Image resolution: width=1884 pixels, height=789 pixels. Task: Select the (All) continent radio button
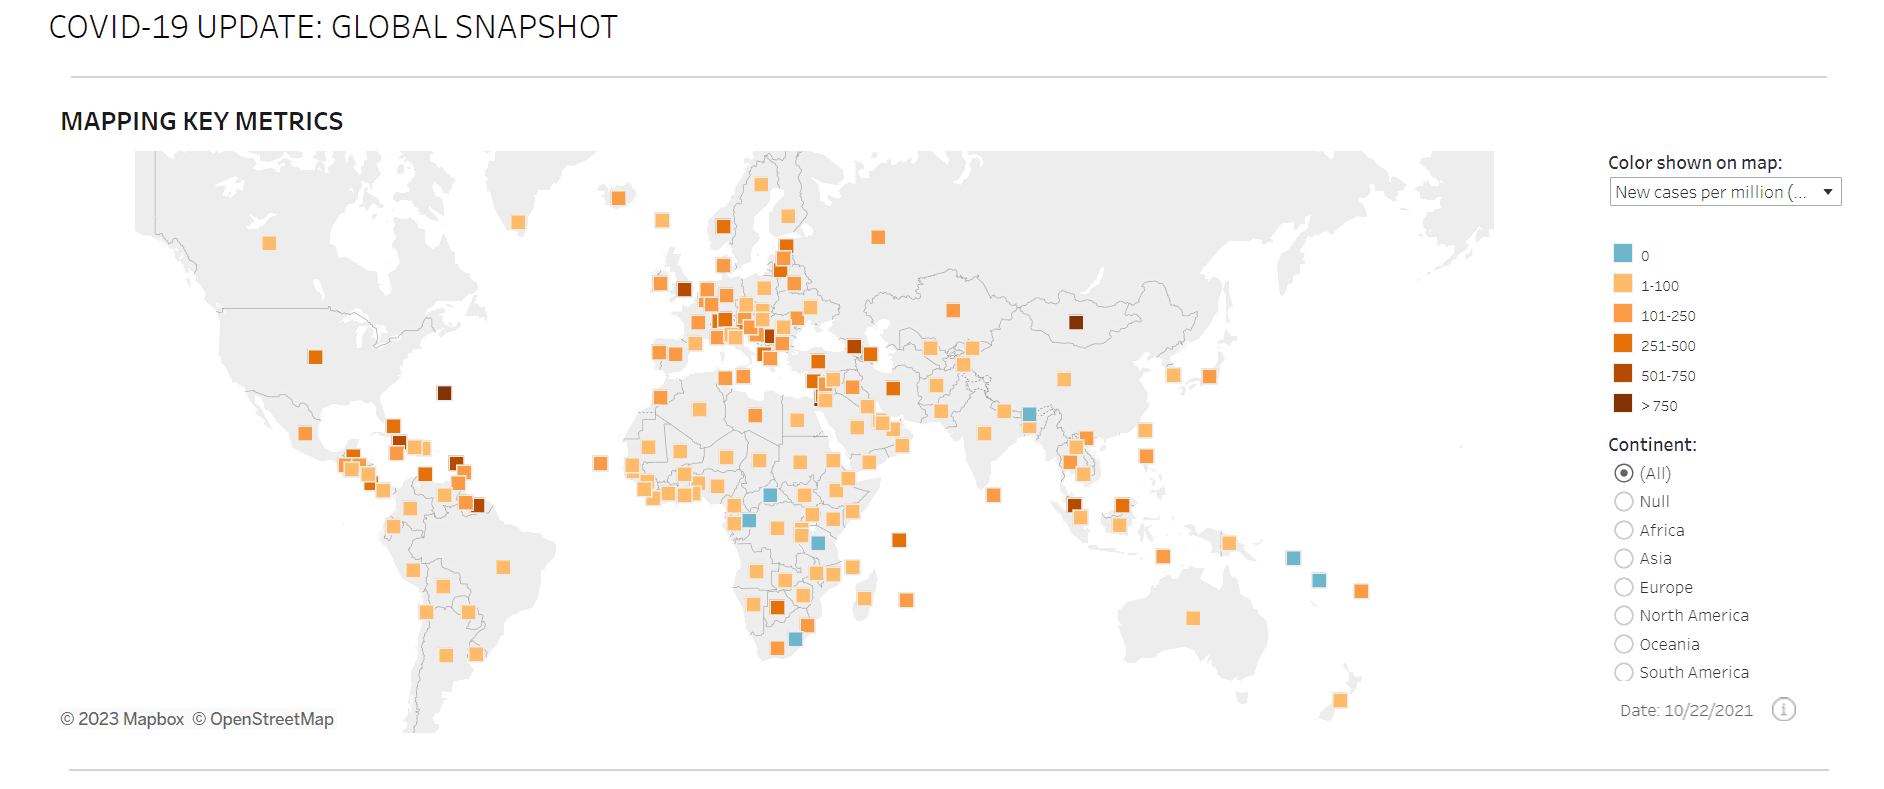point(1624,473)
